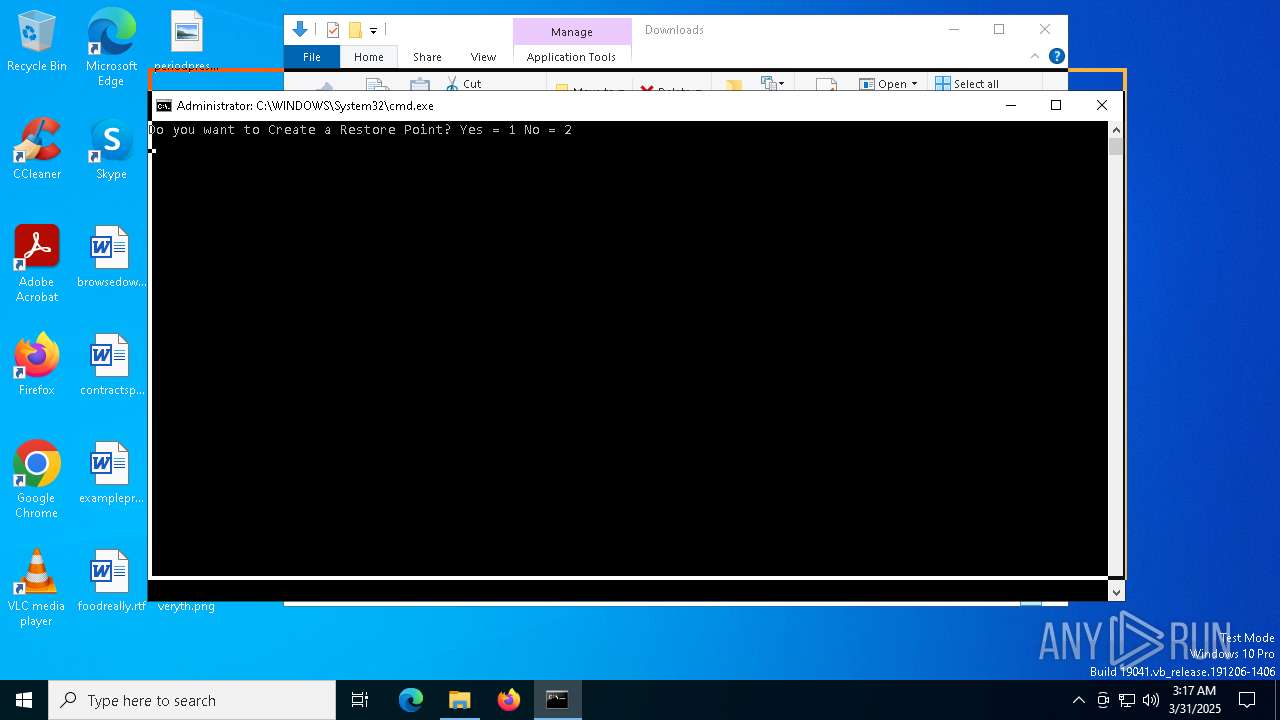Open cmd.exe title bar system menu icon
This screenshot has height=720, width=1280.
(x=164, y=106)
